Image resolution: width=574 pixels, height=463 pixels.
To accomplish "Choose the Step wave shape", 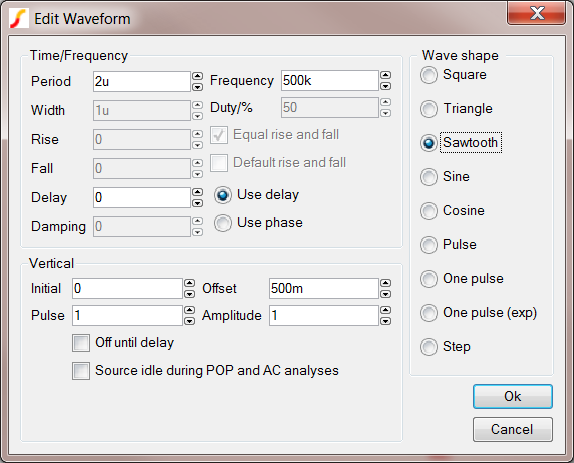I will pos(429,347).
